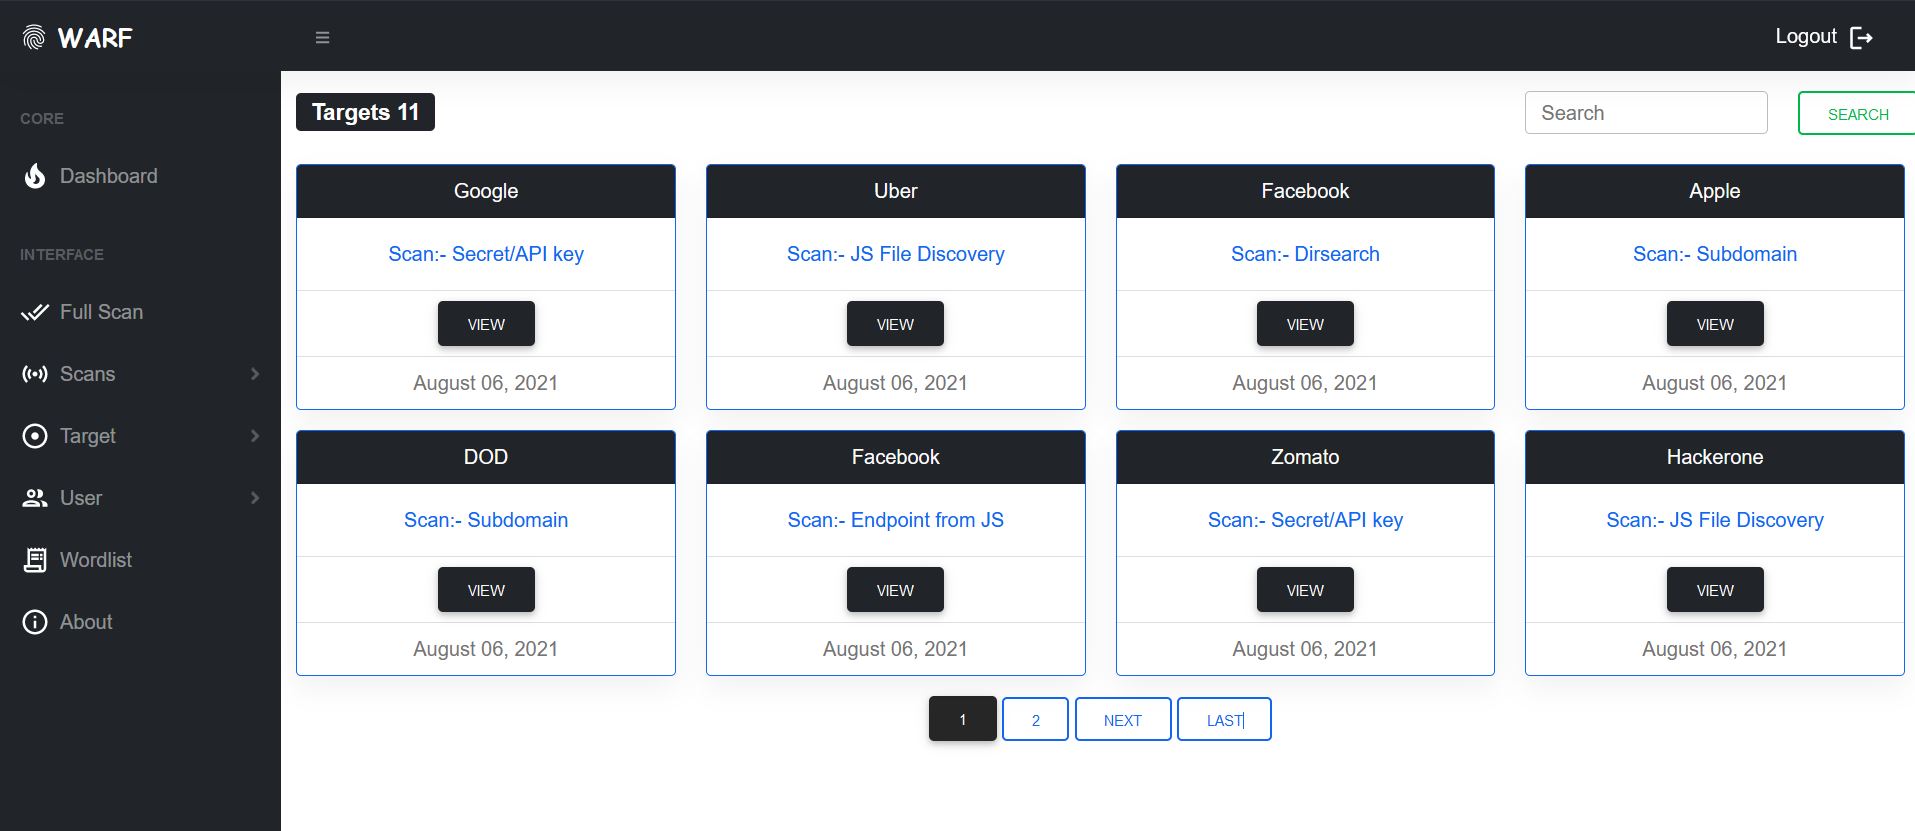Expand the Target submenu chevron
Viewport: 1915px width, 831px height.
[x=255, y=436]
